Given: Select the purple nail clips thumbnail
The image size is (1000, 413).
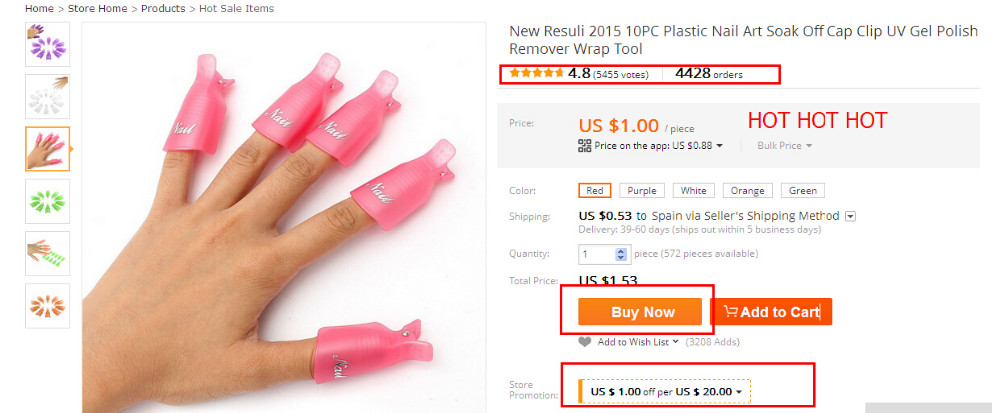Looking at the screenshot, I should pos(47,45).
